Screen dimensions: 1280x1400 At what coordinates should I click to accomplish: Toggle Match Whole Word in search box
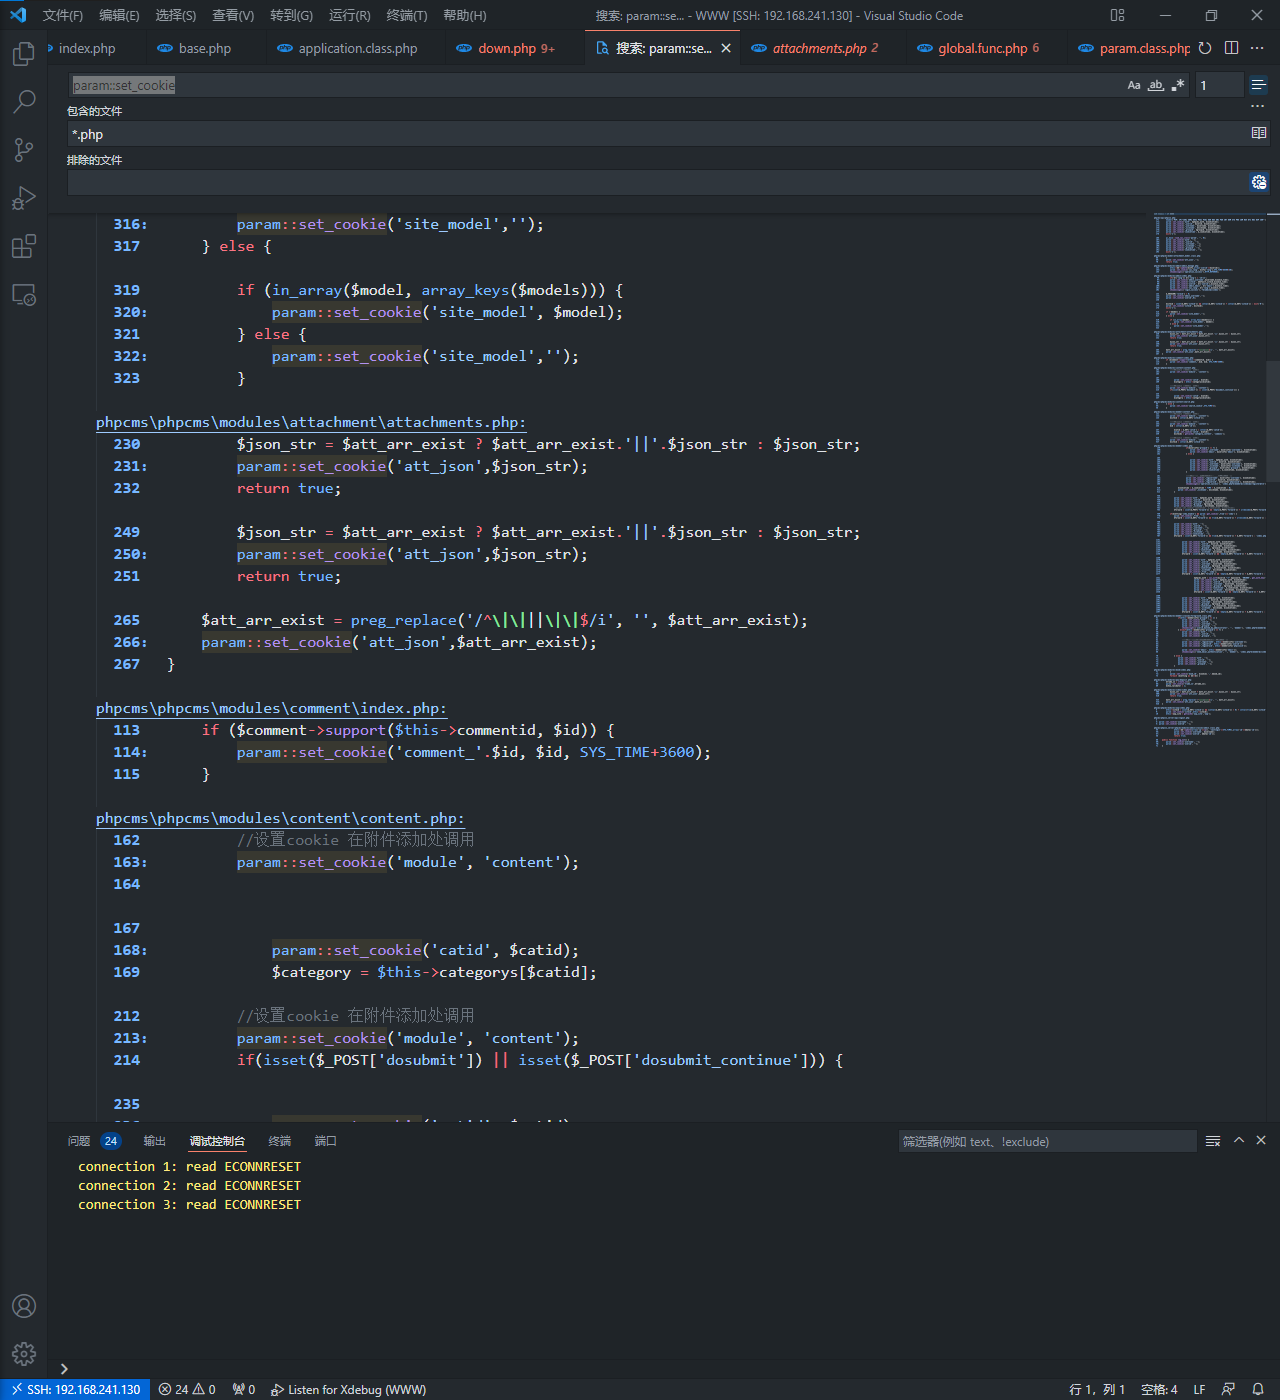point(1156,85)
